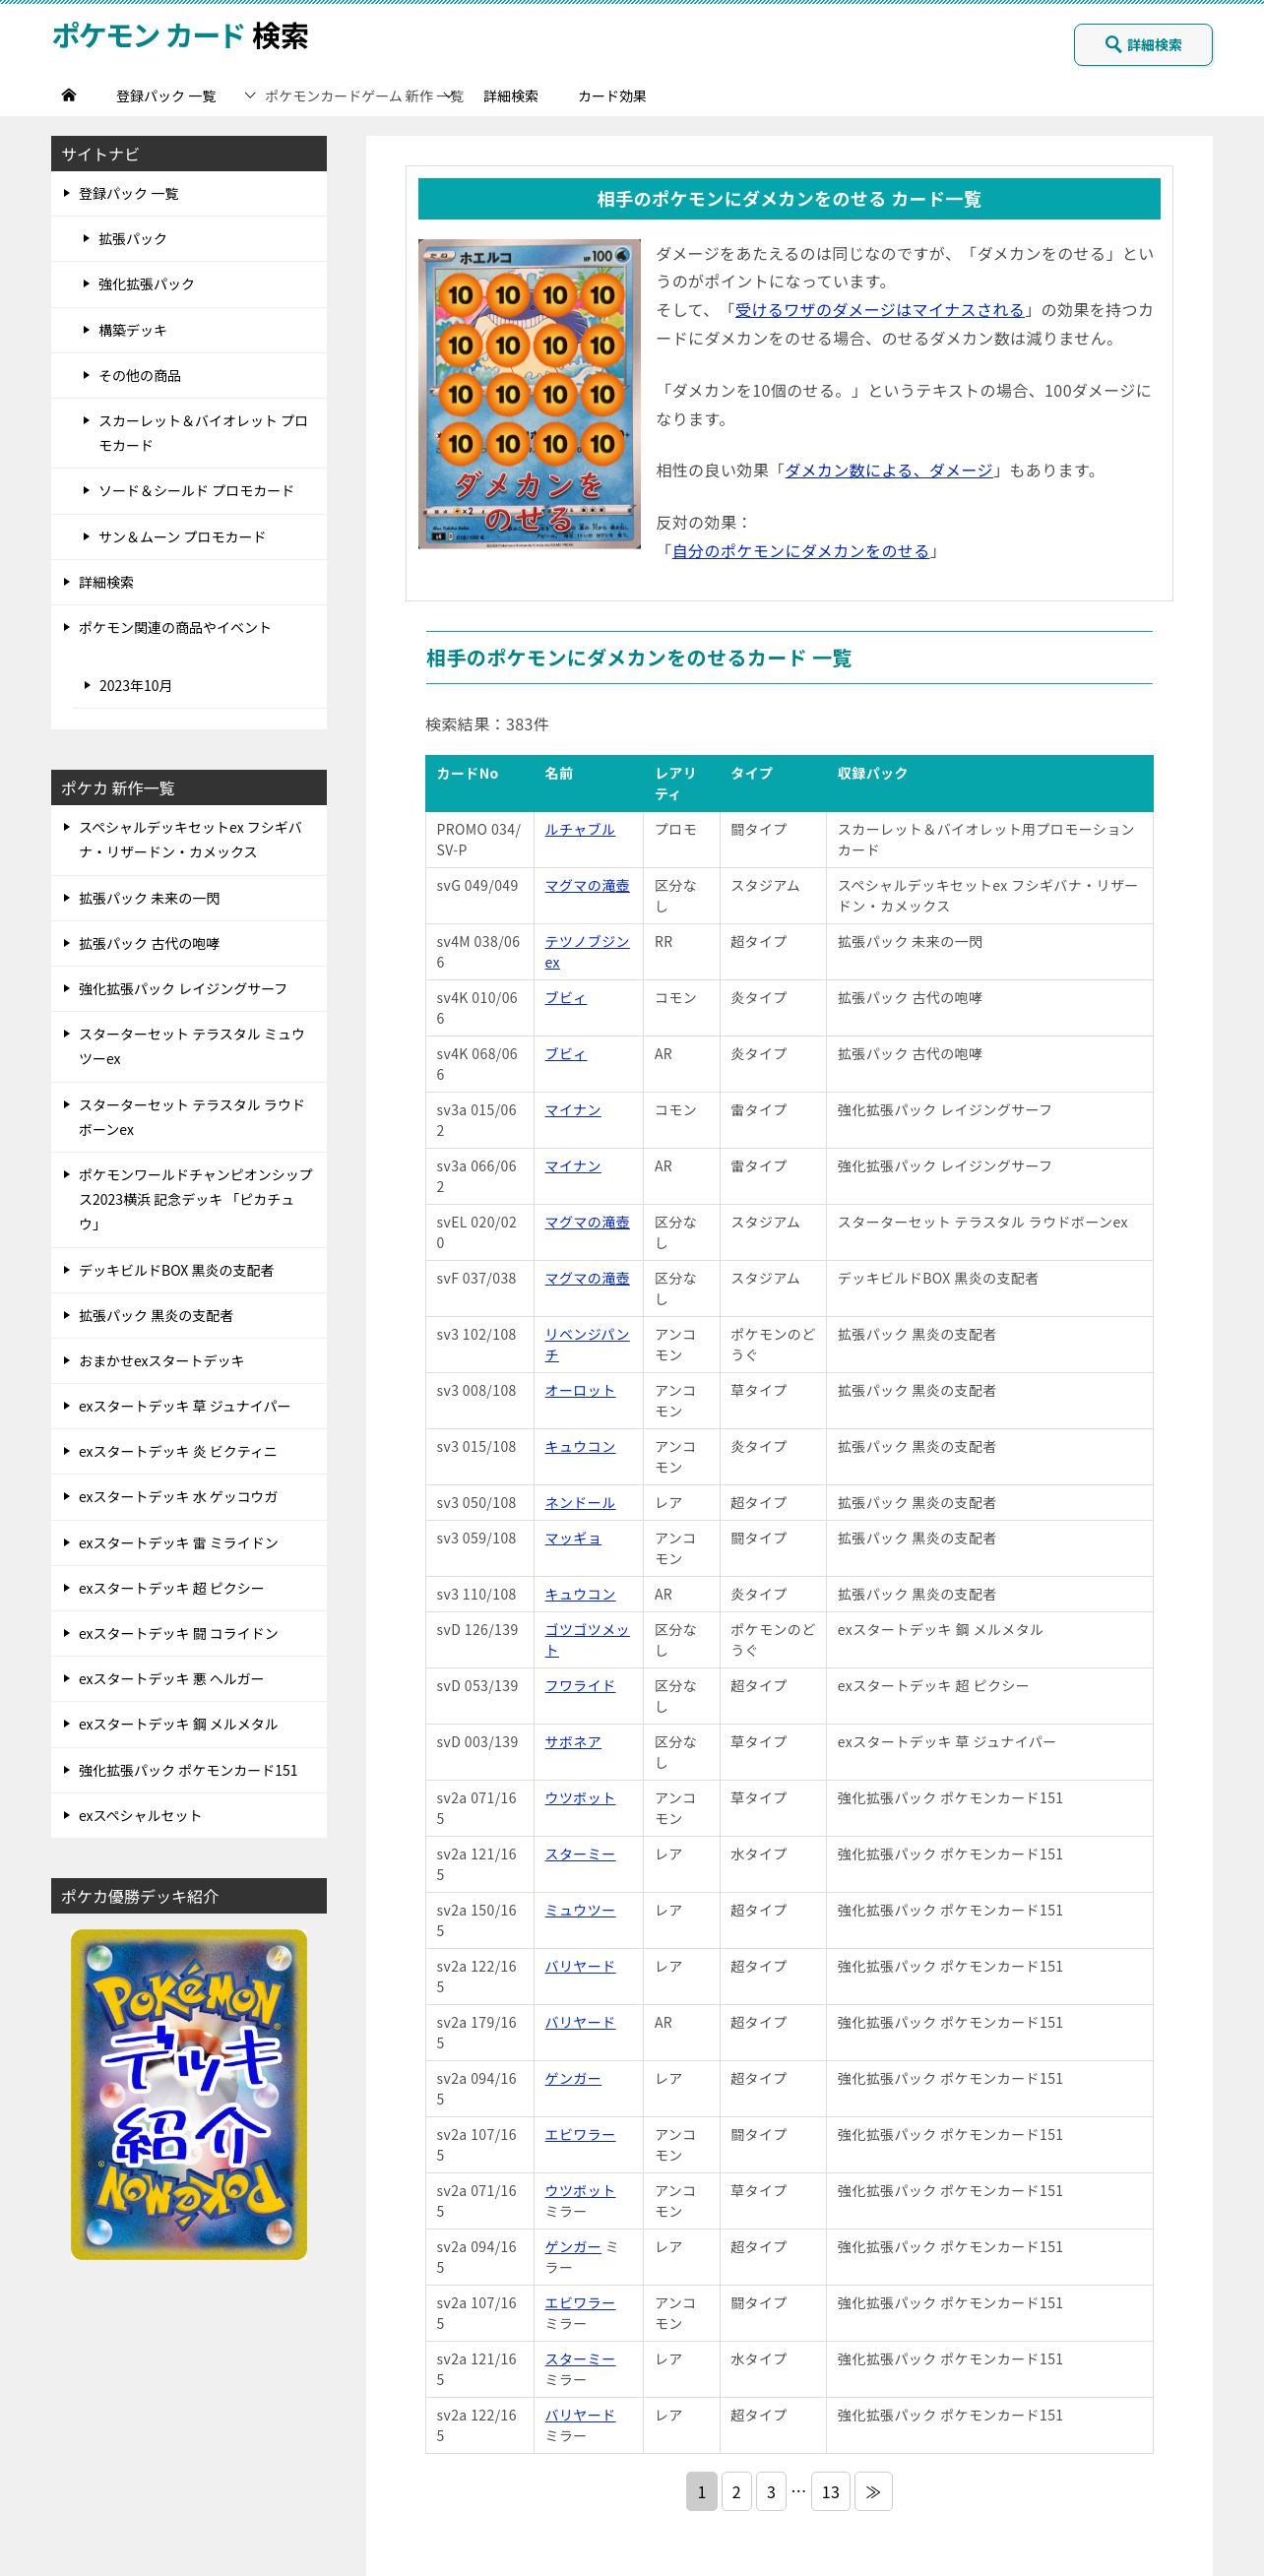Image resolution: width=1264 pixels, height=2576 pixels.
Task: Open the ミュウツー card link
Action: coord(580,1910)
